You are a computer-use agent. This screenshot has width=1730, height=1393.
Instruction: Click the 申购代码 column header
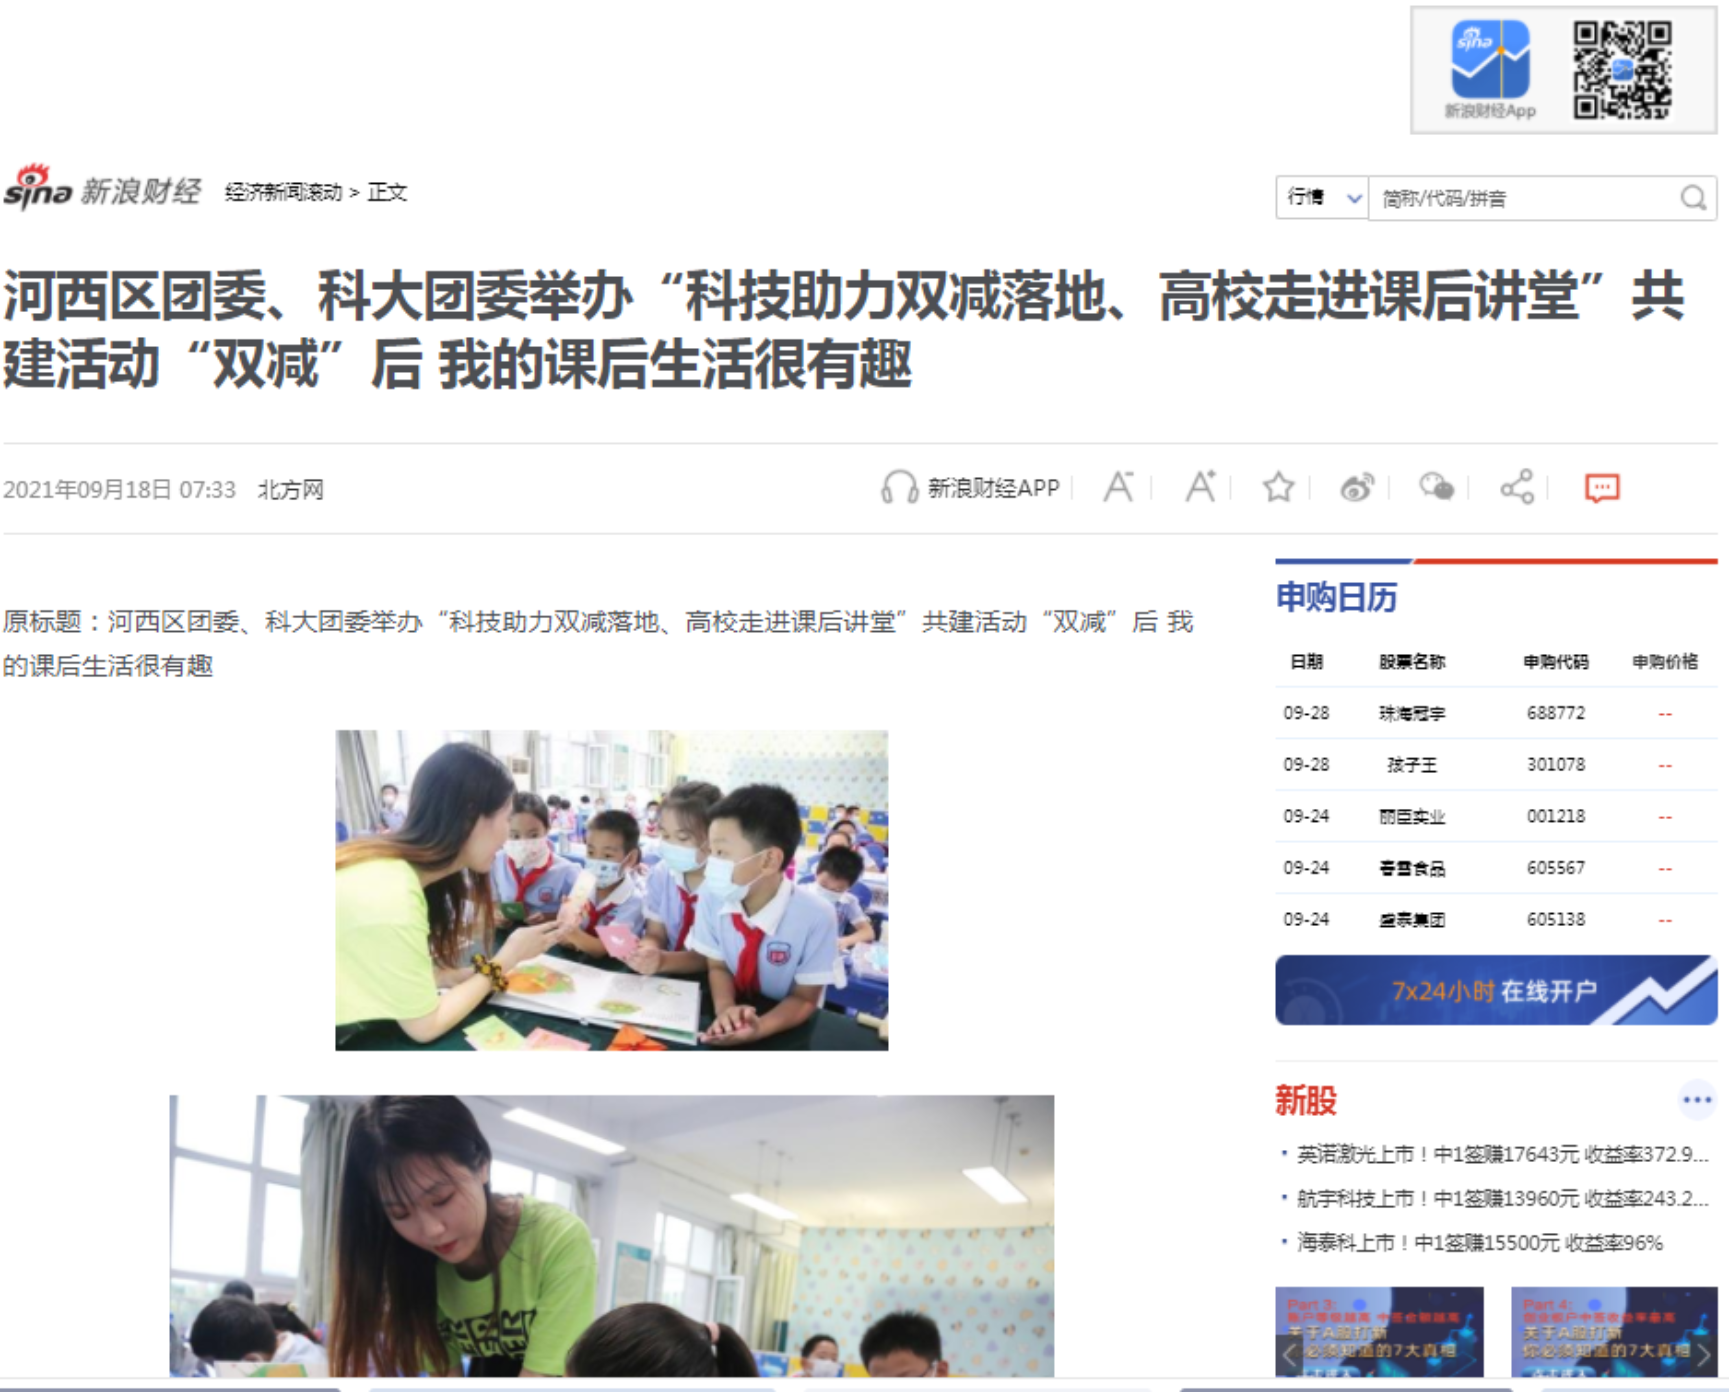pyautogui.click(x=1556, y=661)
